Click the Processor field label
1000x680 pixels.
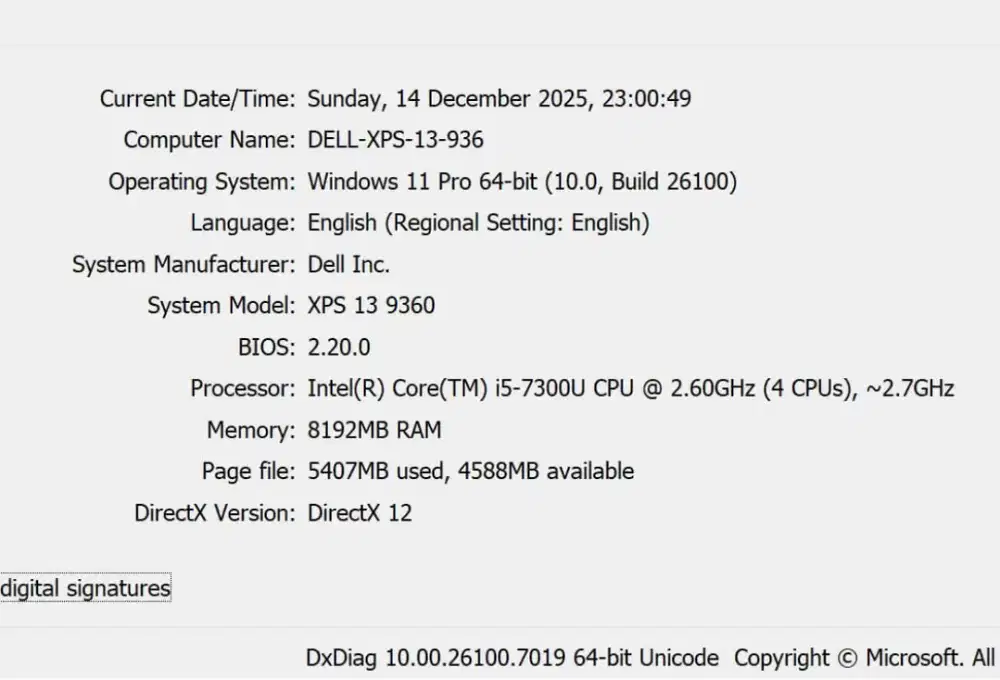pyautogui.click(x=241, y=388)
